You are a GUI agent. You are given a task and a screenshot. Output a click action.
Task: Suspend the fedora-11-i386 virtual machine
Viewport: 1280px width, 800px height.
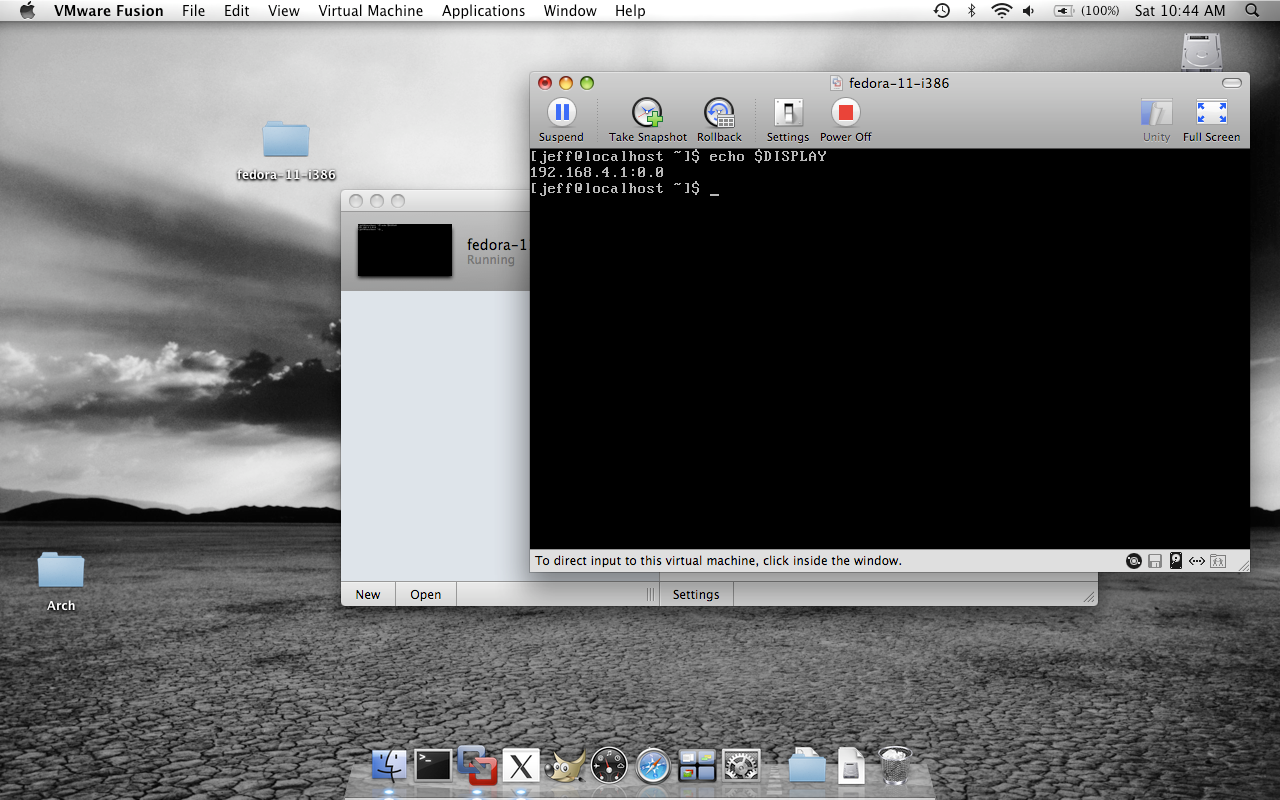coord(561,113)
